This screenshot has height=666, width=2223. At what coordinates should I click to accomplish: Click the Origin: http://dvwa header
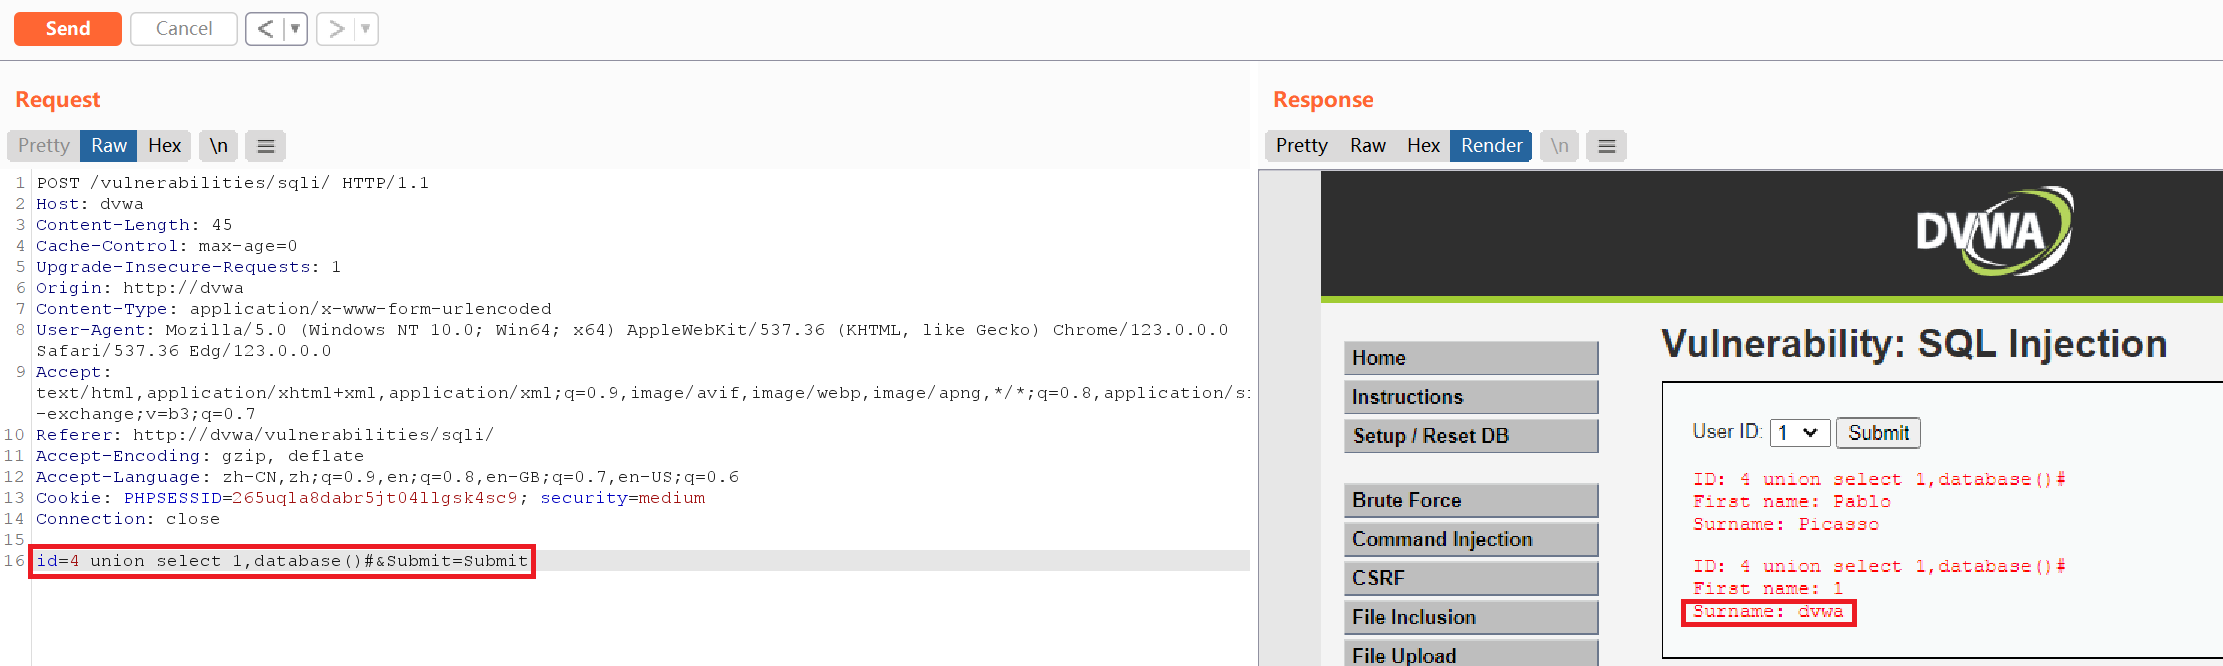tap(140, 288)
